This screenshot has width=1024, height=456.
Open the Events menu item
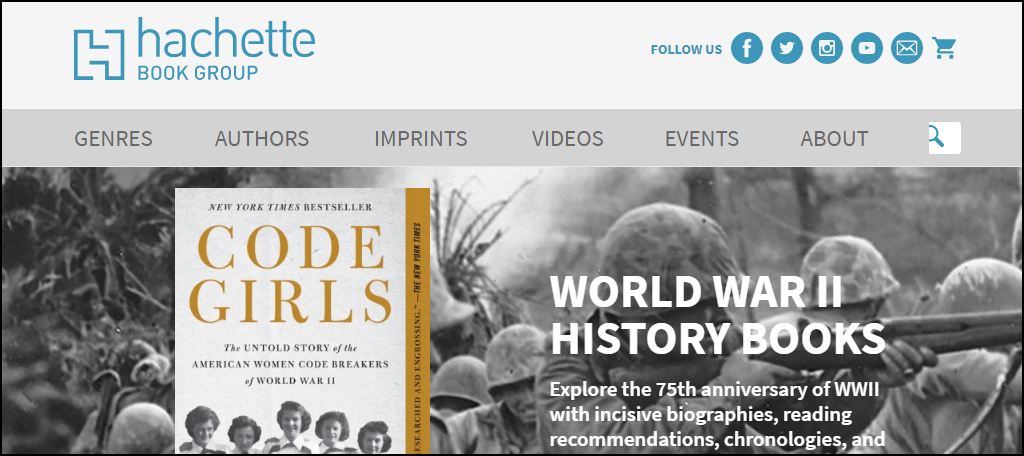point(702,138)
